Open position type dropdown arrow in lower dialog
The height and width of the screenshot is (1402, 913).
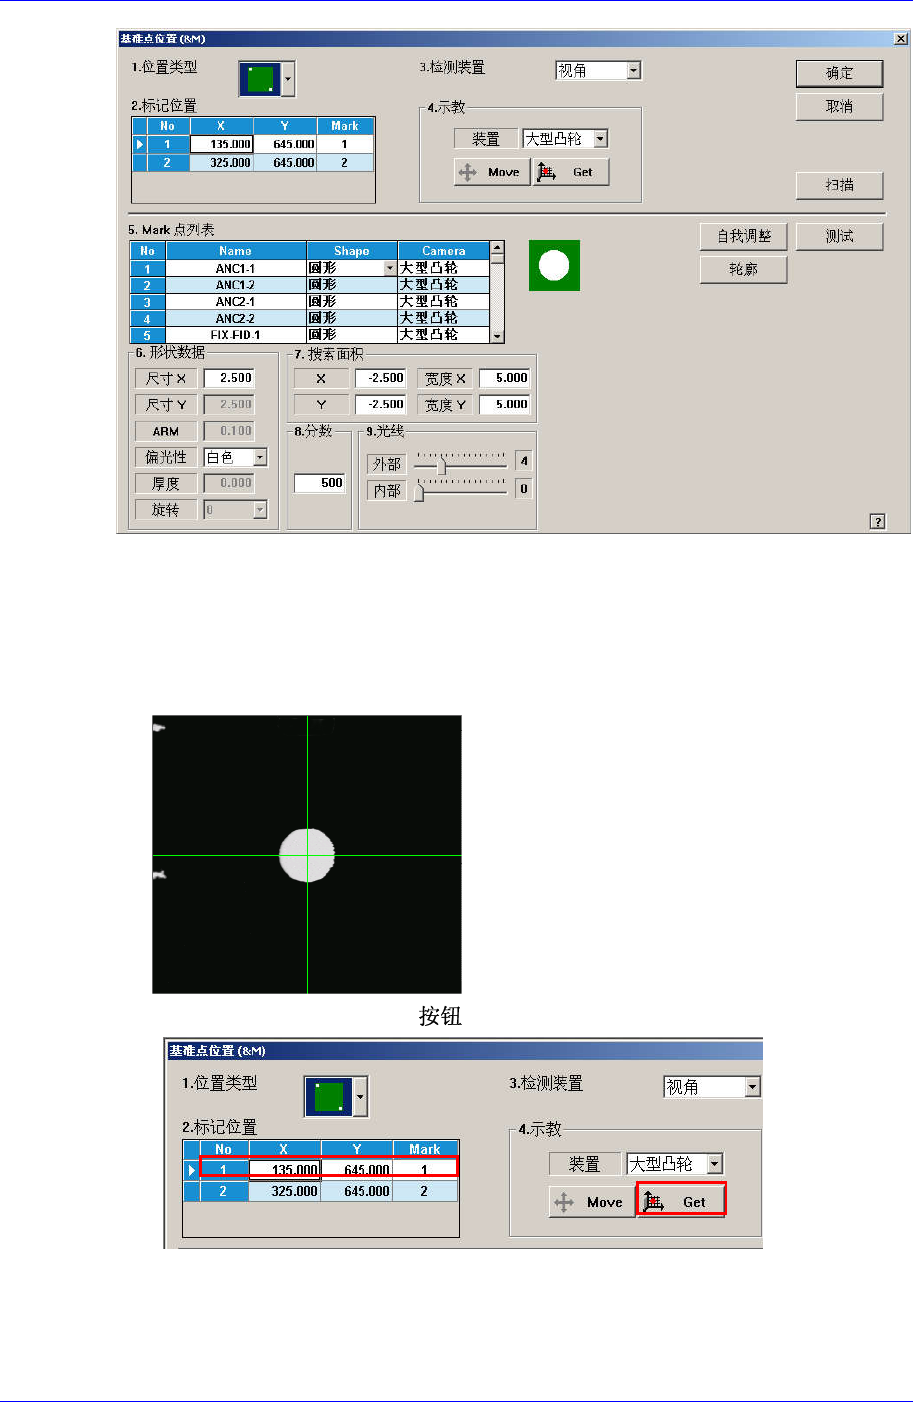pos(360,1097)
